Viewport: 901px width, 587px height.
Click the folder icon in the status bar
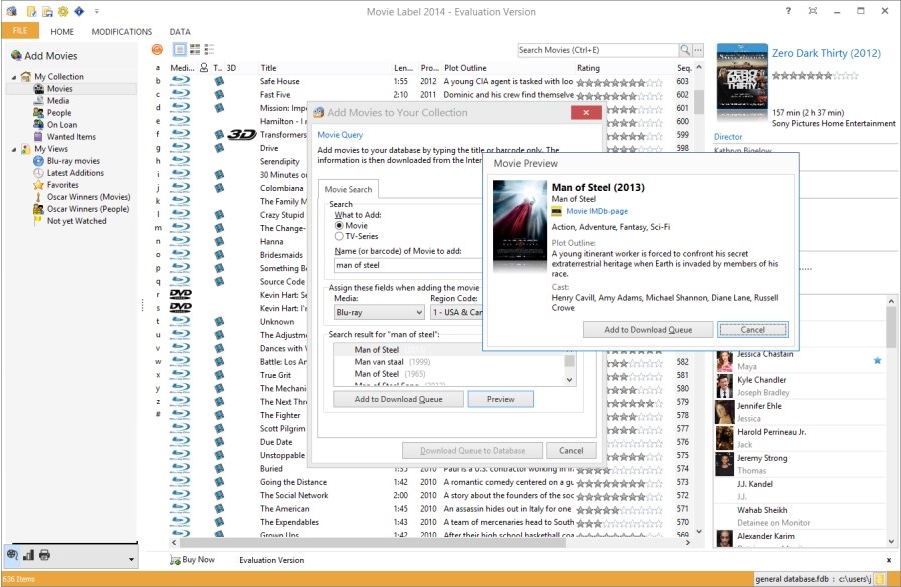[879, 579]
